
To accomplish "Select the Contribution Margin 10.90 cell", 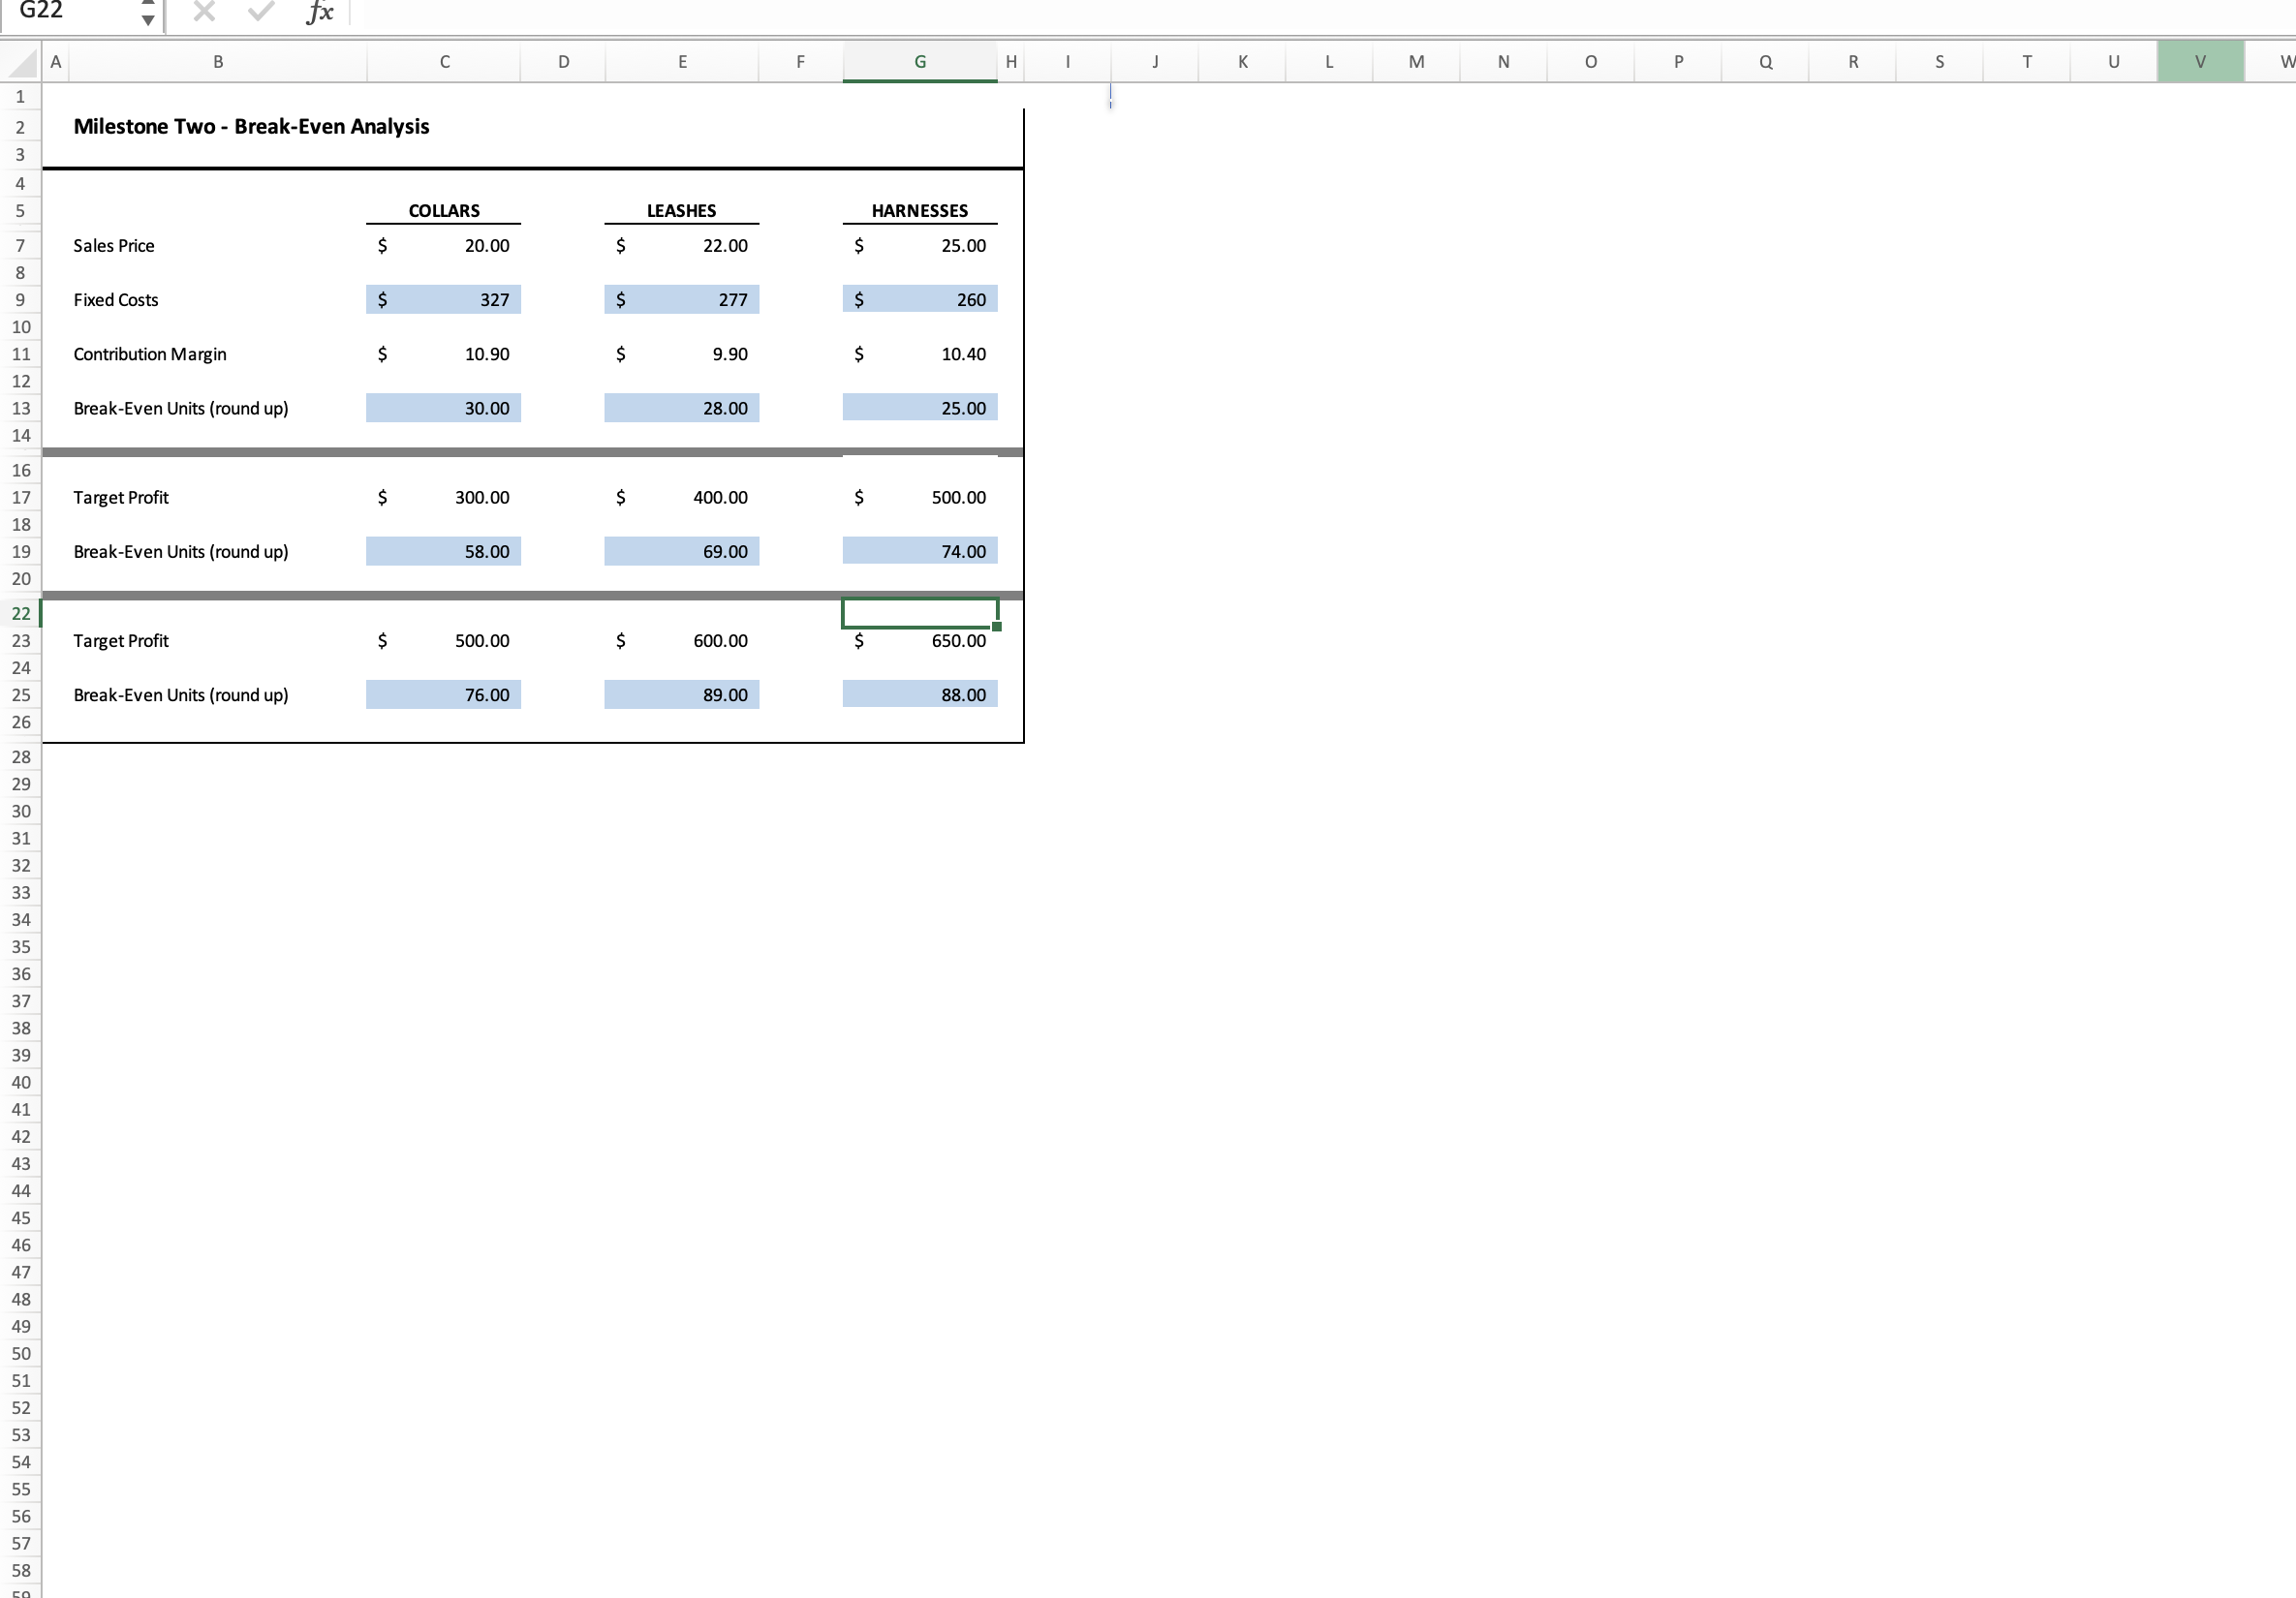I will pos(444,353).
